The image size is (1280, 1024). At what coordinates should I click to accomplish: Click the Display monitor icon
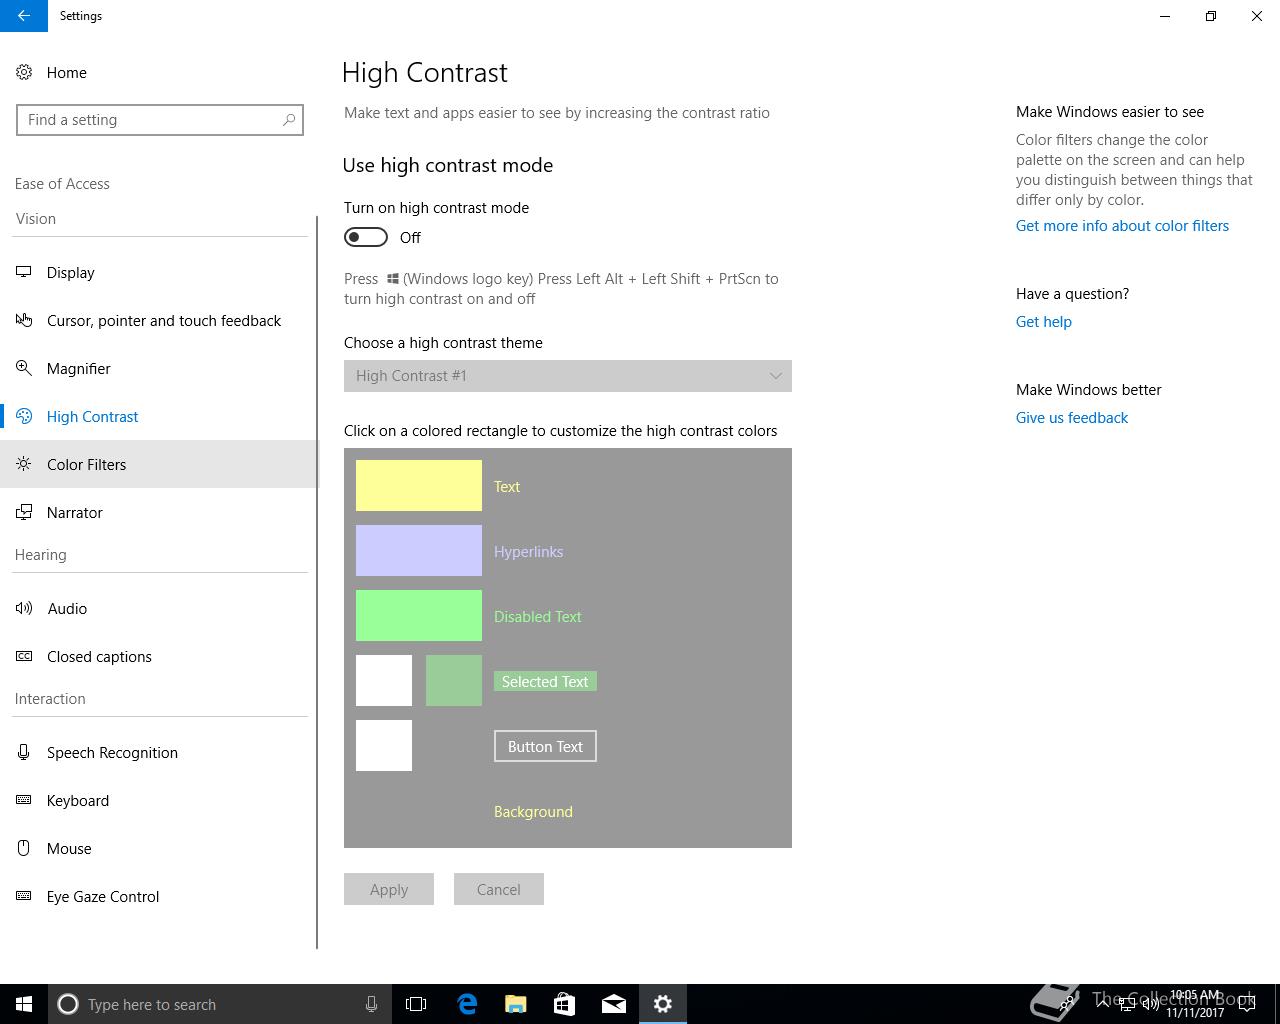24,272
